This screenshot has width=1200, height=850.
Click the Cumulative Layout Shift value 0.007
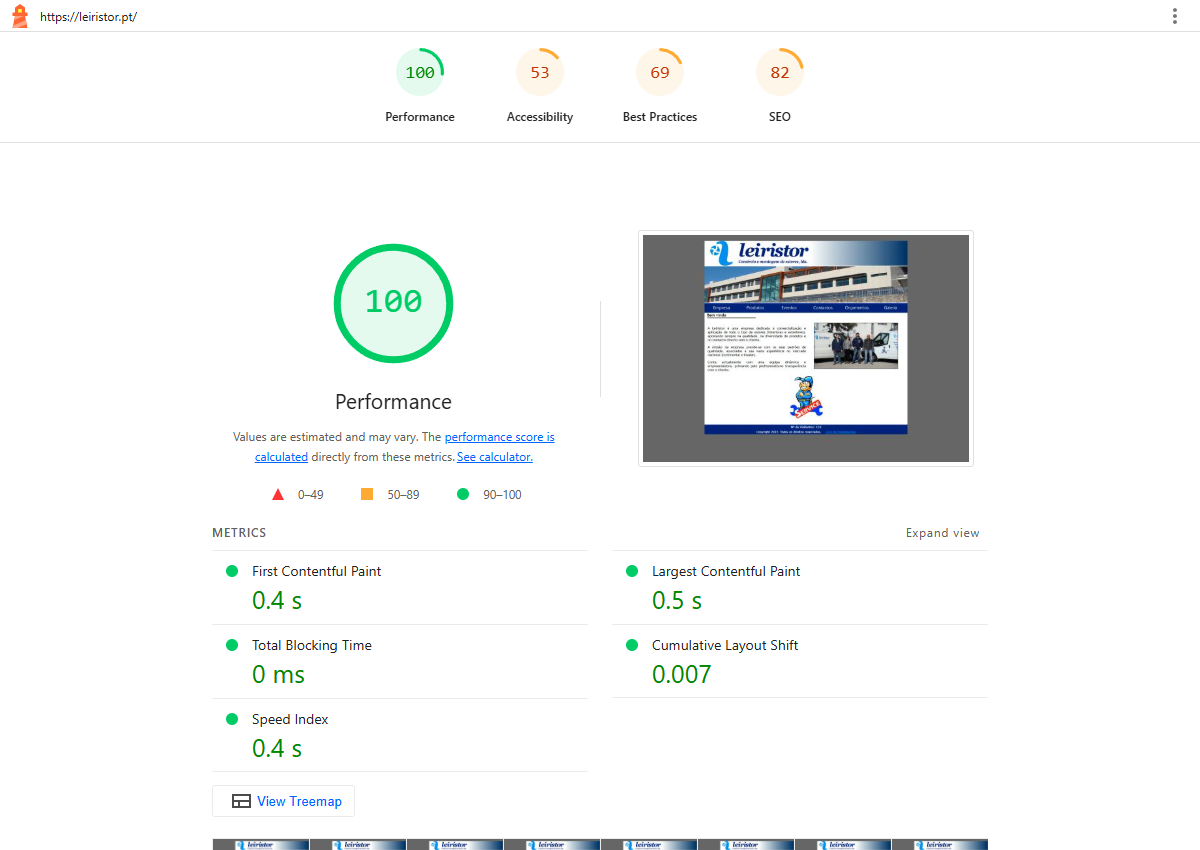682,674
